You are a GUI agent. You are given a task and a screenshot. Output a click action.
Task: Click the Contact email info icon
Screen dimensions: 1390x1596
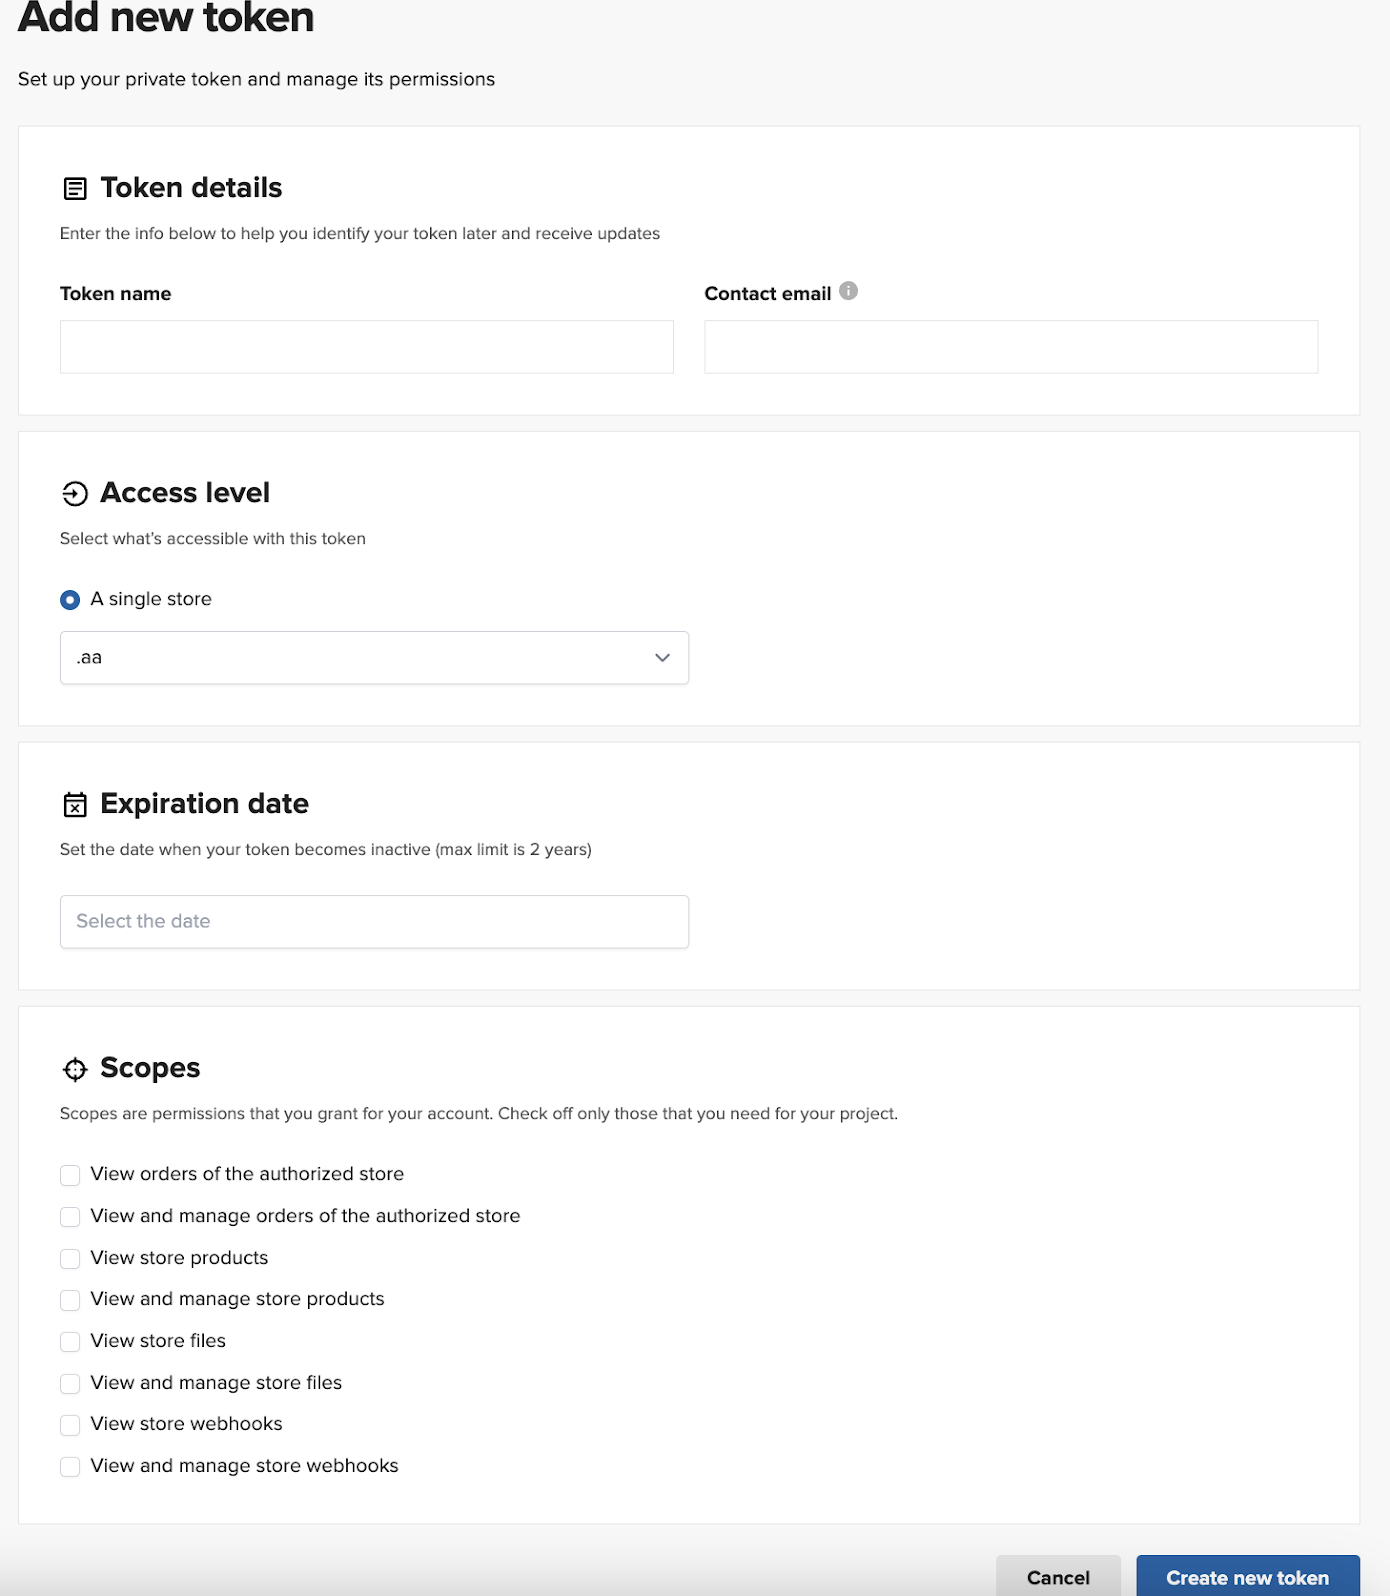pos(848,291)
